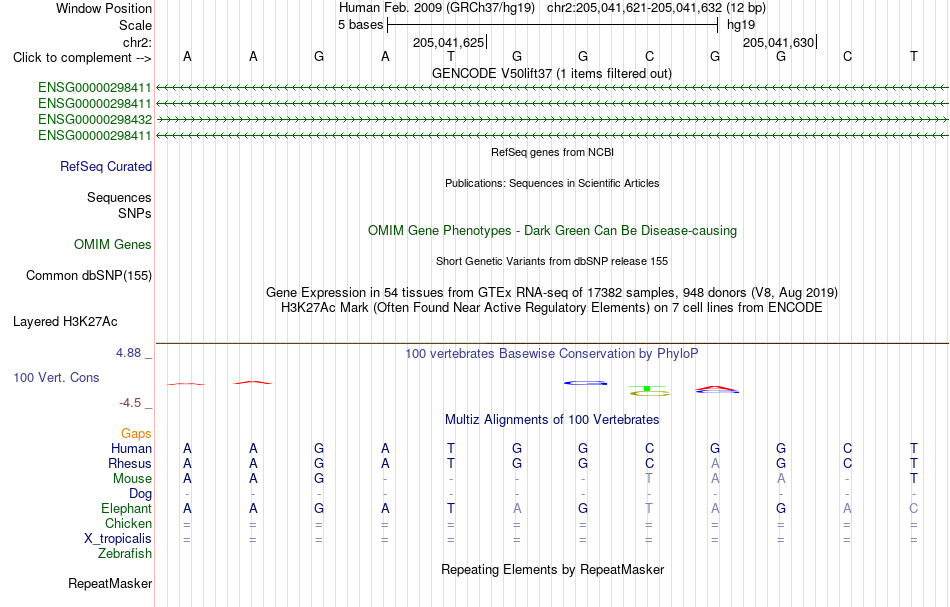Click the Zebrafish species label
Screen dimensions: 950x607
125,554
